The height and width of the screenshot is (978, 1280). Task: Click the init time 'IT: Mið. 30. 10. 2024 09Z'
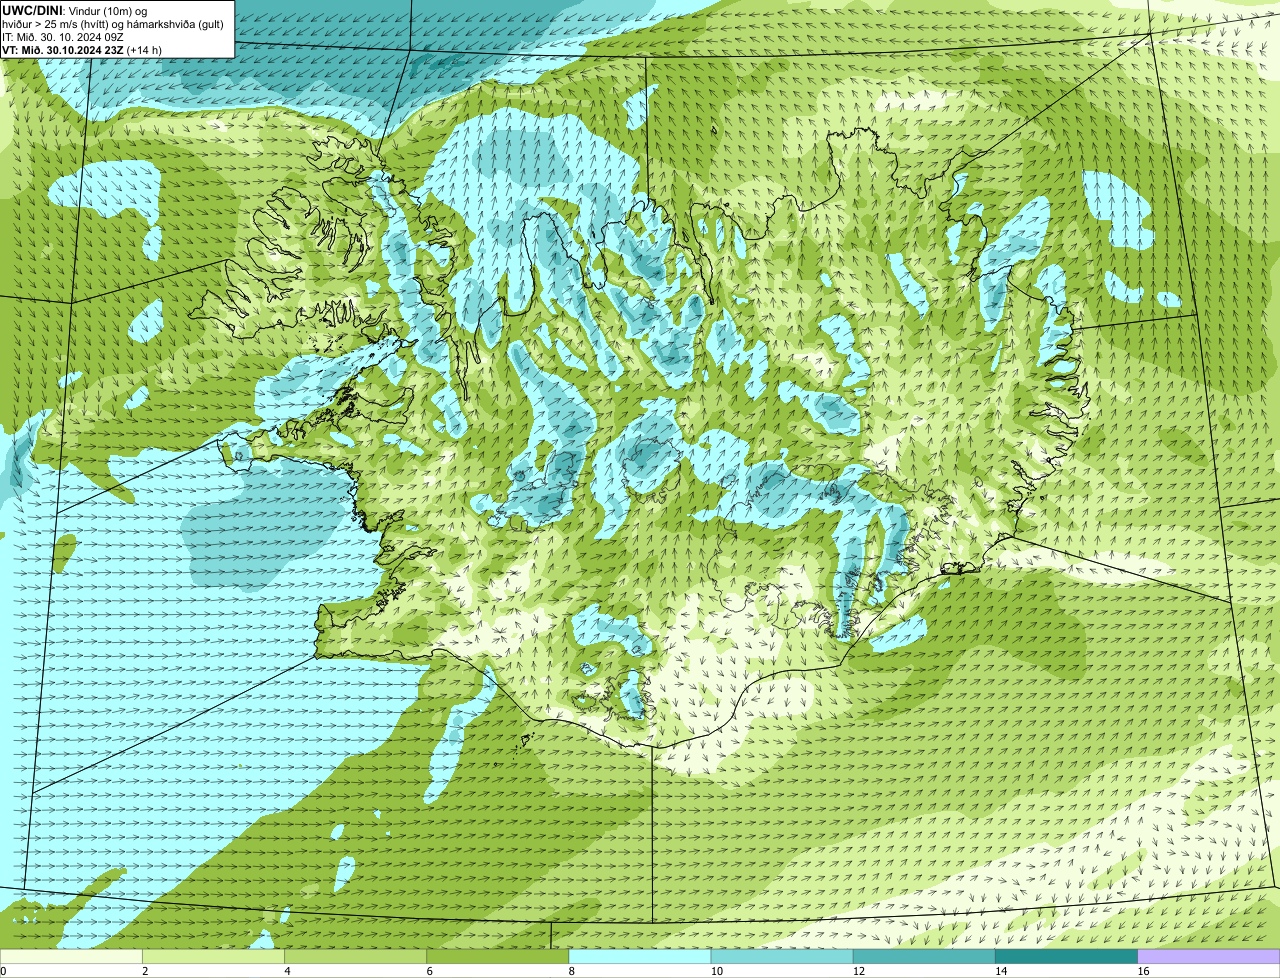(x=63, y=36)
